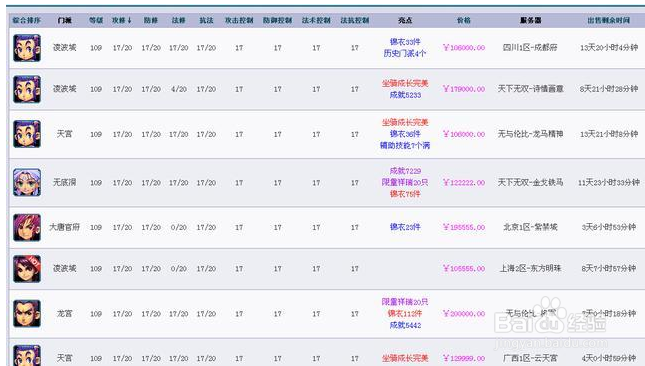645x366 pixels.
Task: Sort by 法抗控制 column header
Action: [x=355, y=20]
